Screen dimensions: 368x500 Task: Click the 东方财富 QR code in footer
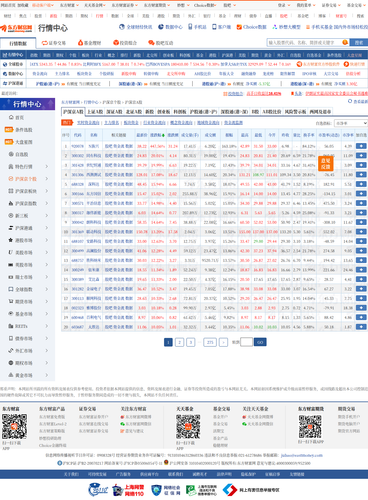point(14,426)
